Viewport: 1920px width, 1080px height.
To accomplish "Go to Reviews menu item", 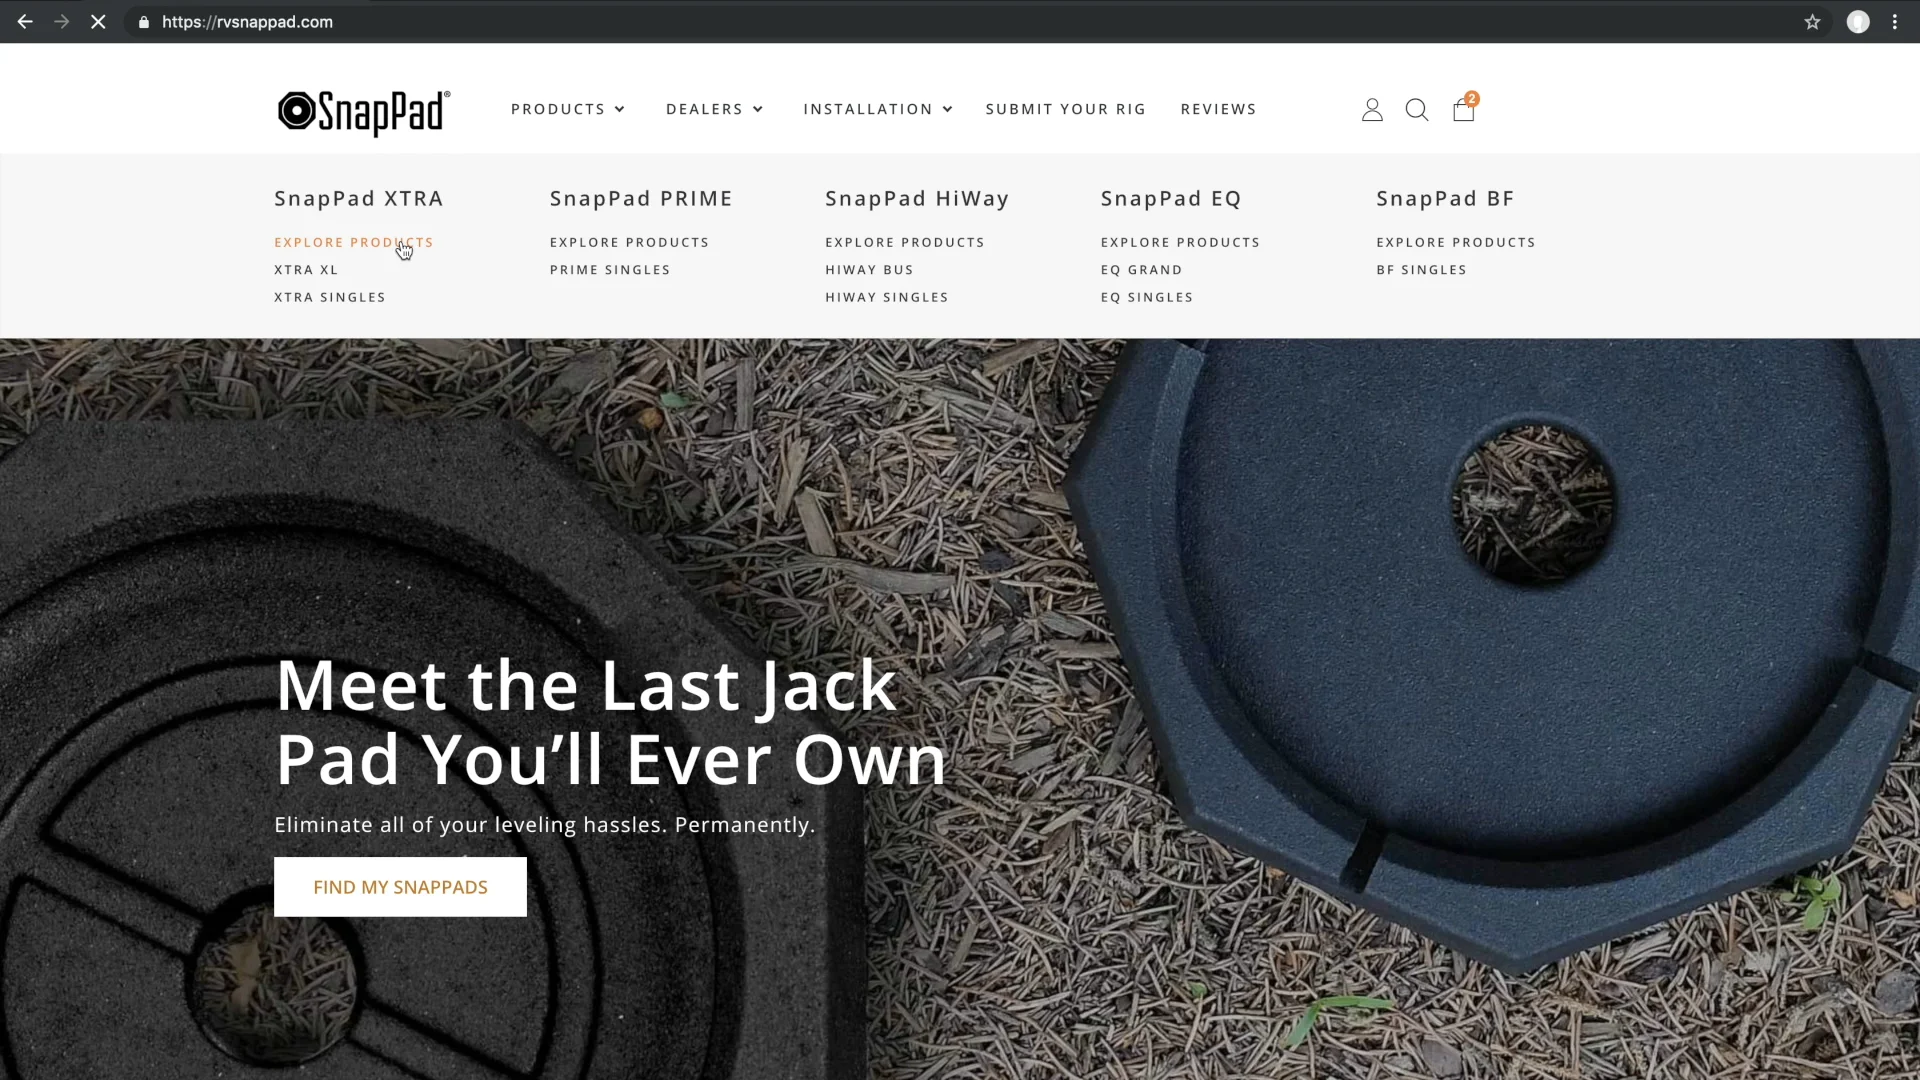I will click(x=1218, y=109).
